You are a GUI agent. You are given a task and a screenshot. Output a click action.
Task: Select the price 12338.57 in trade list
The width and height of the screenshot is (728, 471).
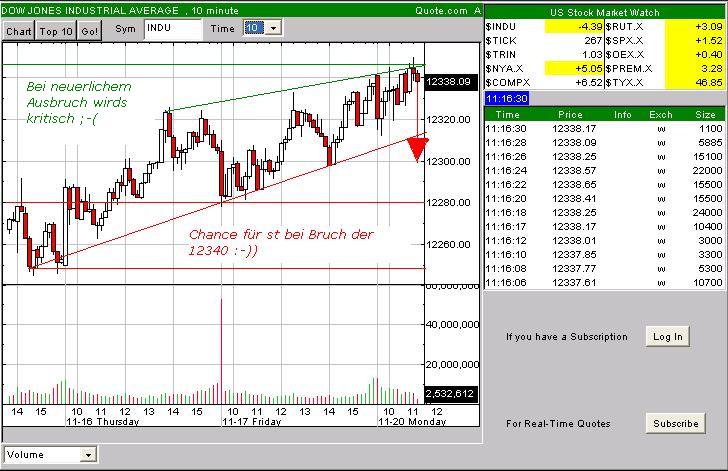(x=574, y=170)
